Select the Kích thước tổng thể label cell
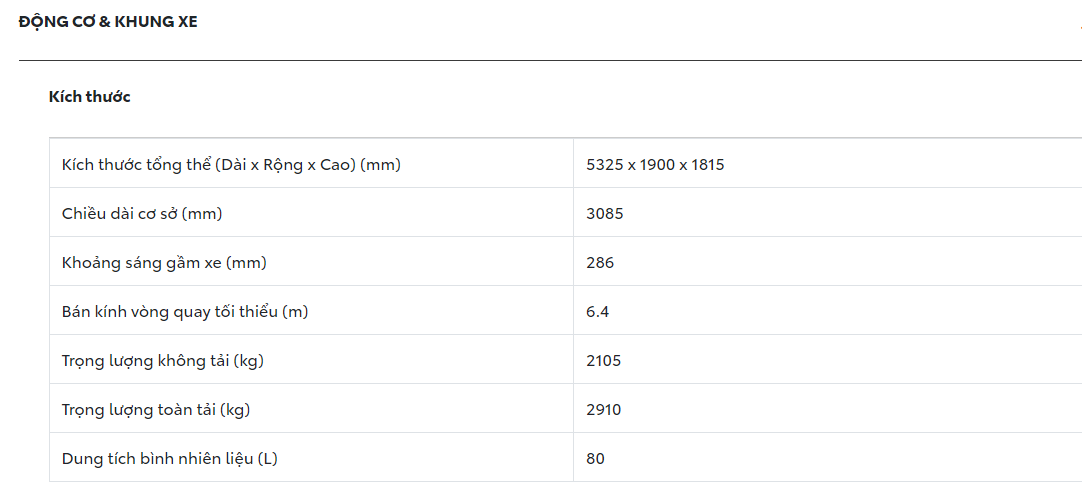Image resolution: width=1082 pixels, height=491 pixels. tap(231, 165)
